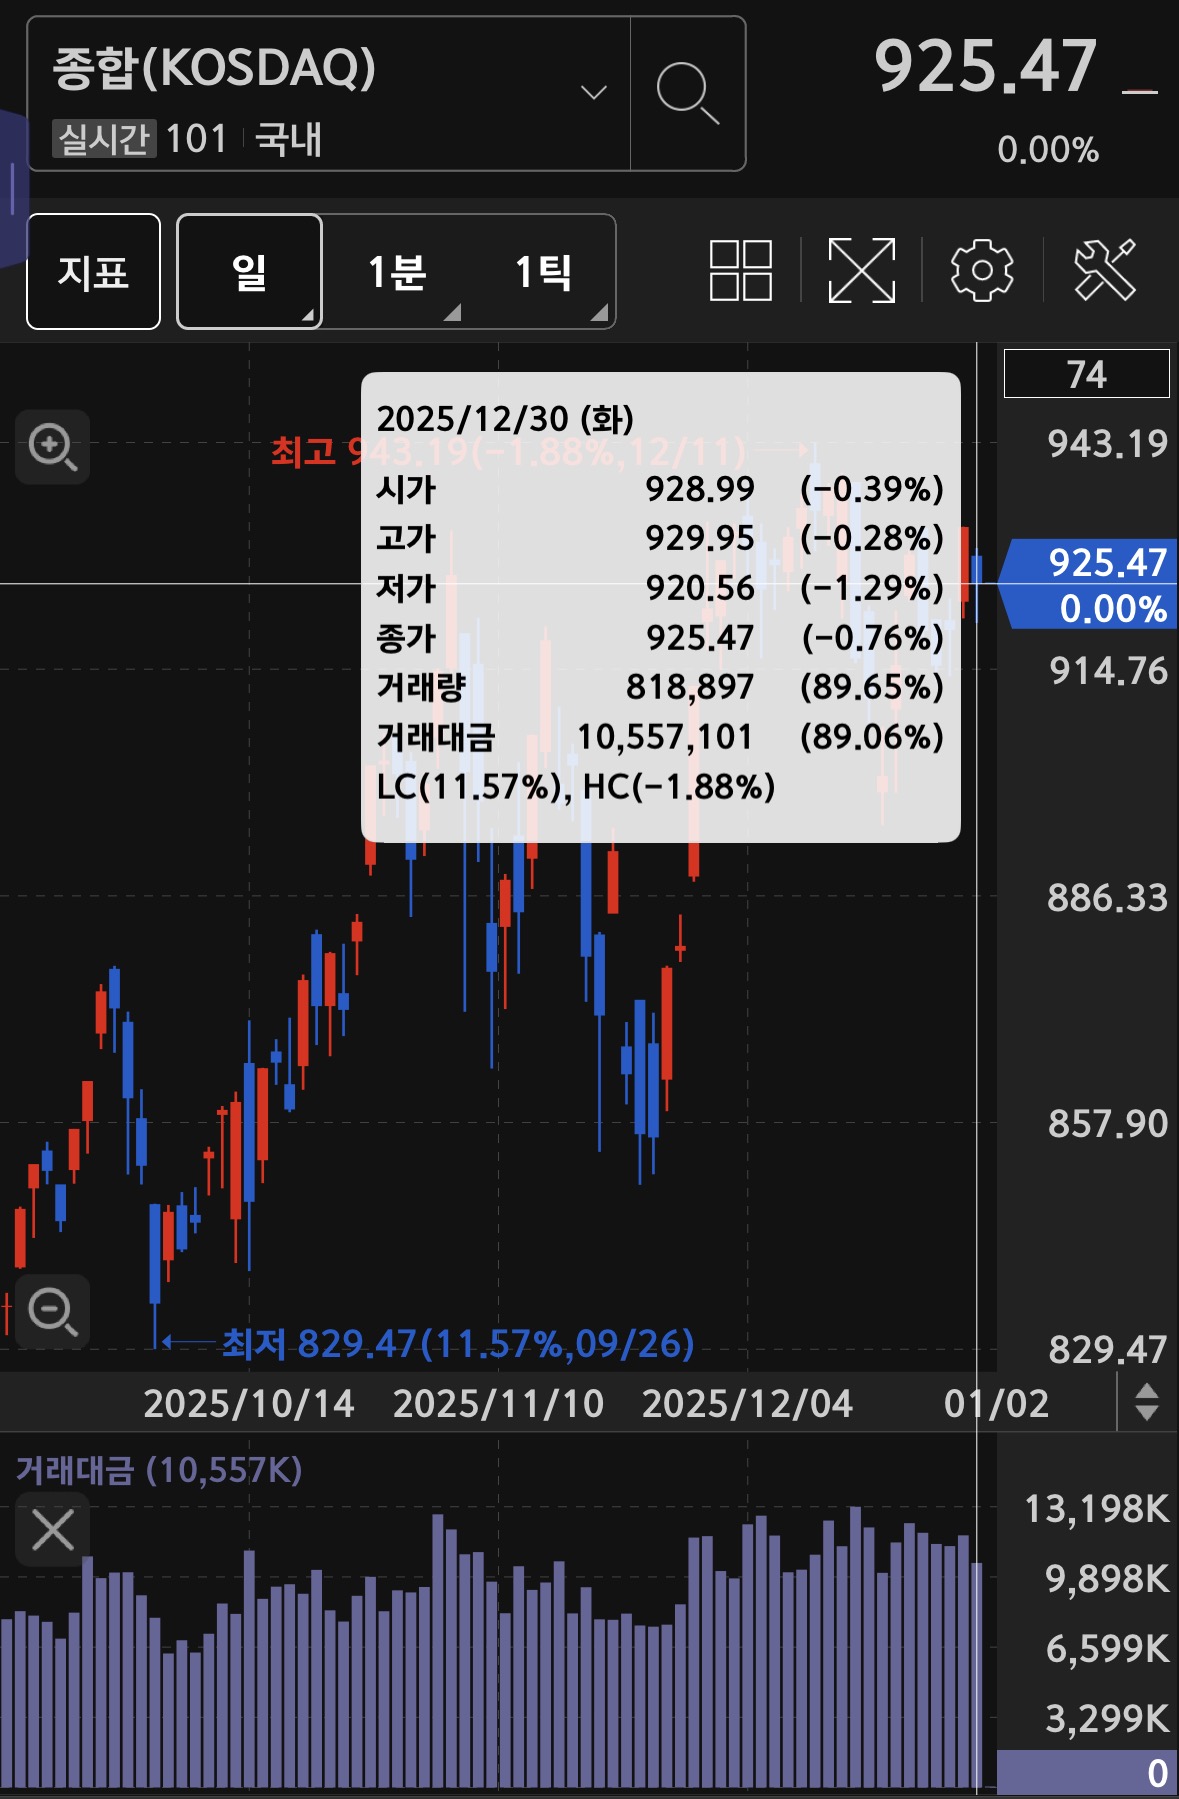Click the 시가 928.99 tooltip row
This screenshot has width=1179, height=1799.
tap(660, 489)
